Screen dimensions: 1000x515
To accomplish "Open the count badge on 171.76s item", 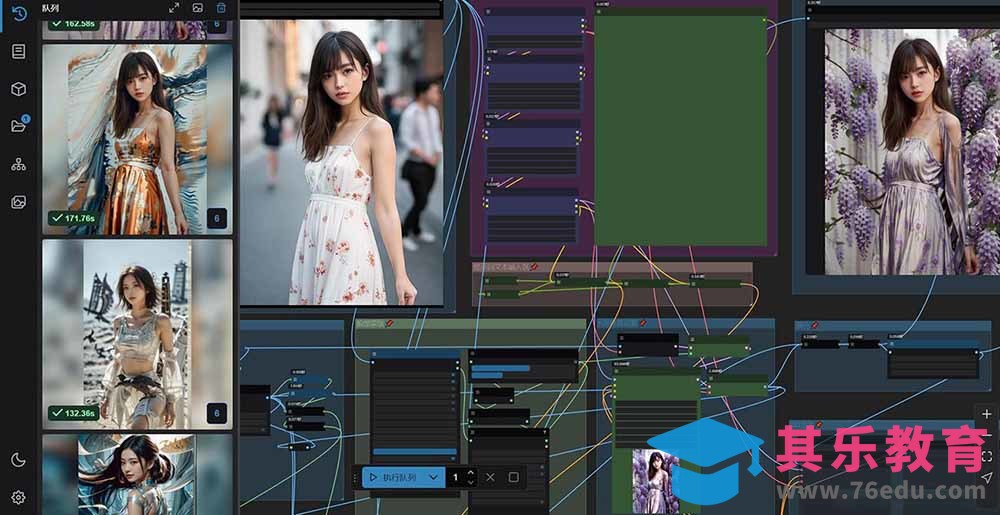I will (216, 219).
